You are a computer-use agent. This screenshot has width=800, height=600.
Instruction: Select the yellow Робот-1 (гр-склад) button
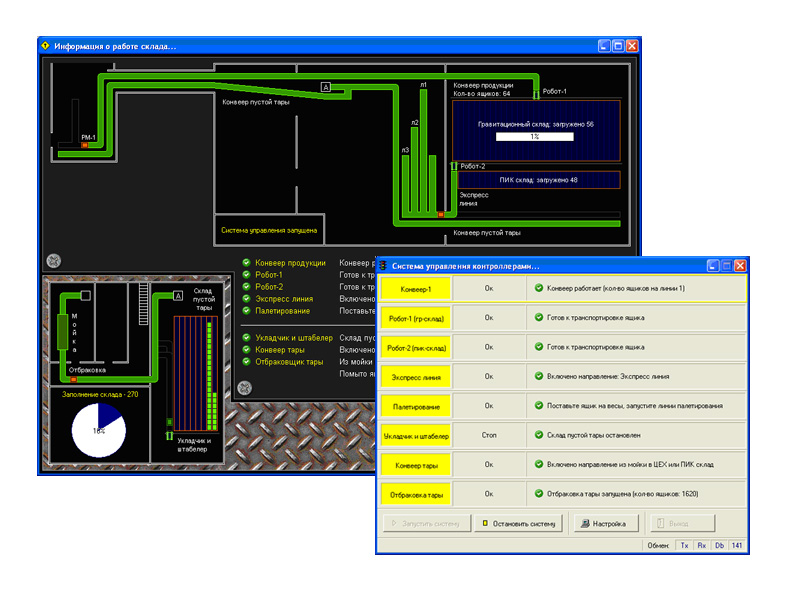point(416,319)
